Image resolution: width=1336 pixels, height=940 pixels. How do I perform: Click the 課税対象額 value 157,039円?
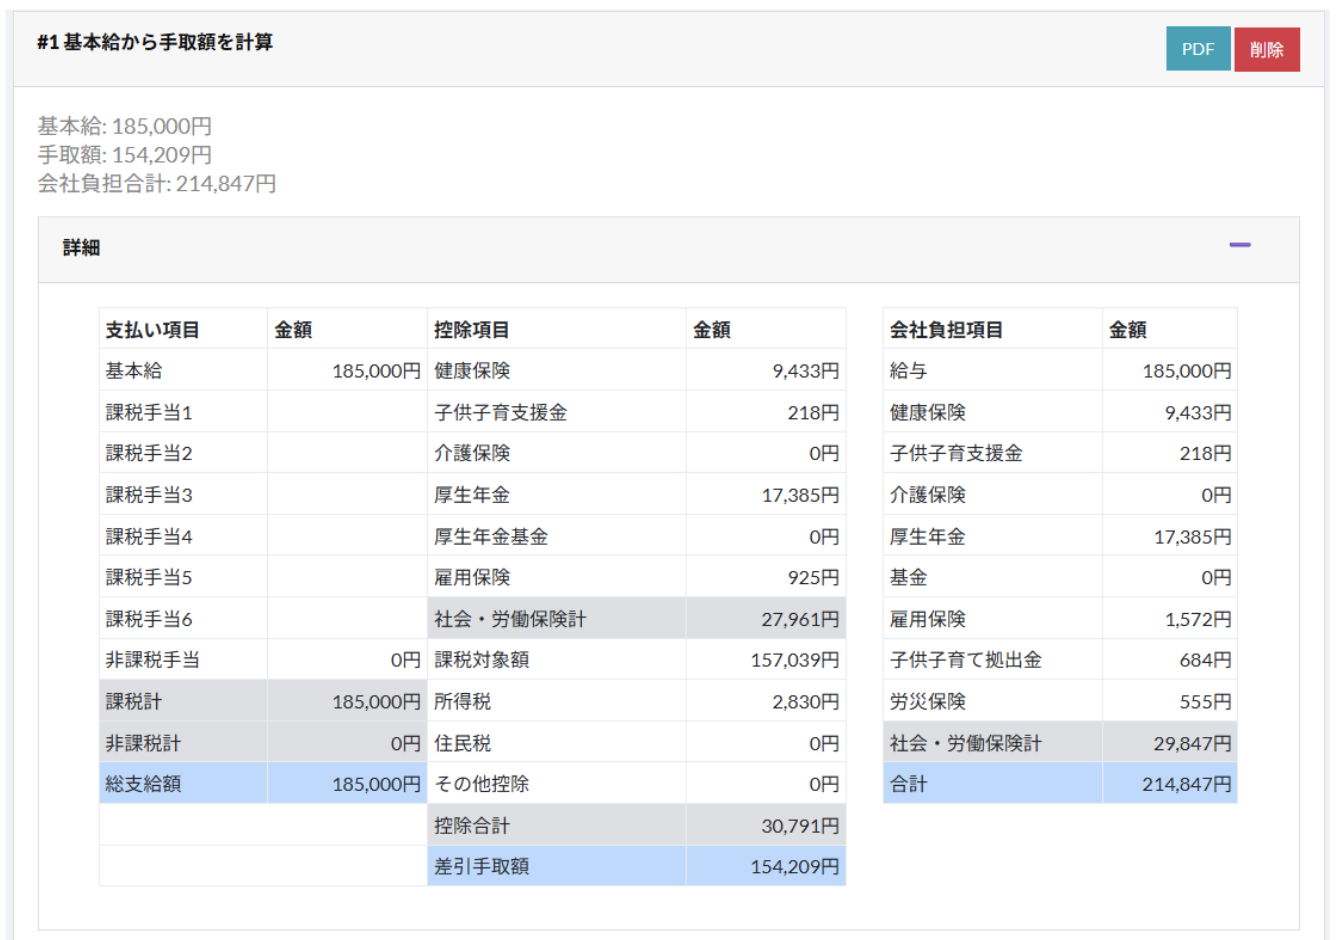(795, 660)
